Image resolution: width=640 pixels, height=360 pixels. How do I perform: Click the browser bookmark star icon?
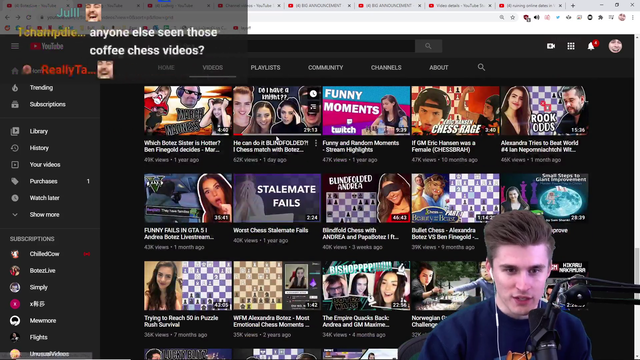point(513,18)
